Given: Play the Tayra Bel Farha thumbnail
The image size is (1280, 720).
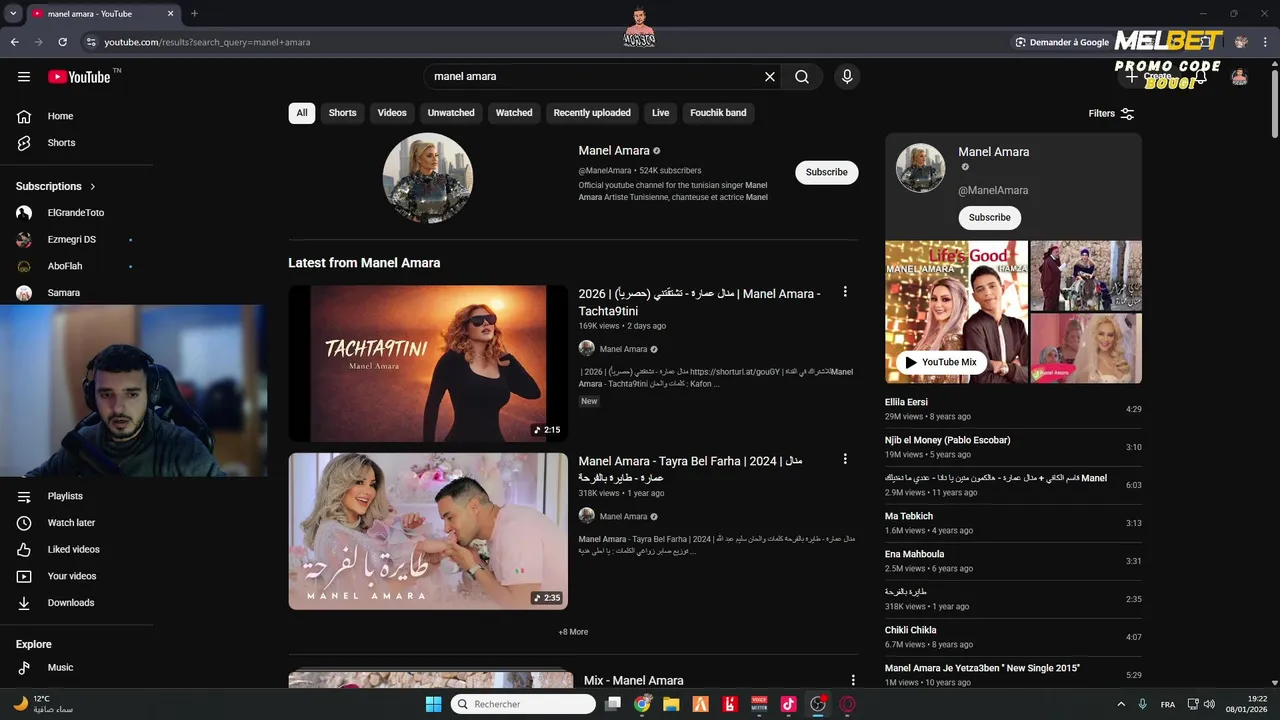Looking at the screenshot, I should tap(428, 531).
